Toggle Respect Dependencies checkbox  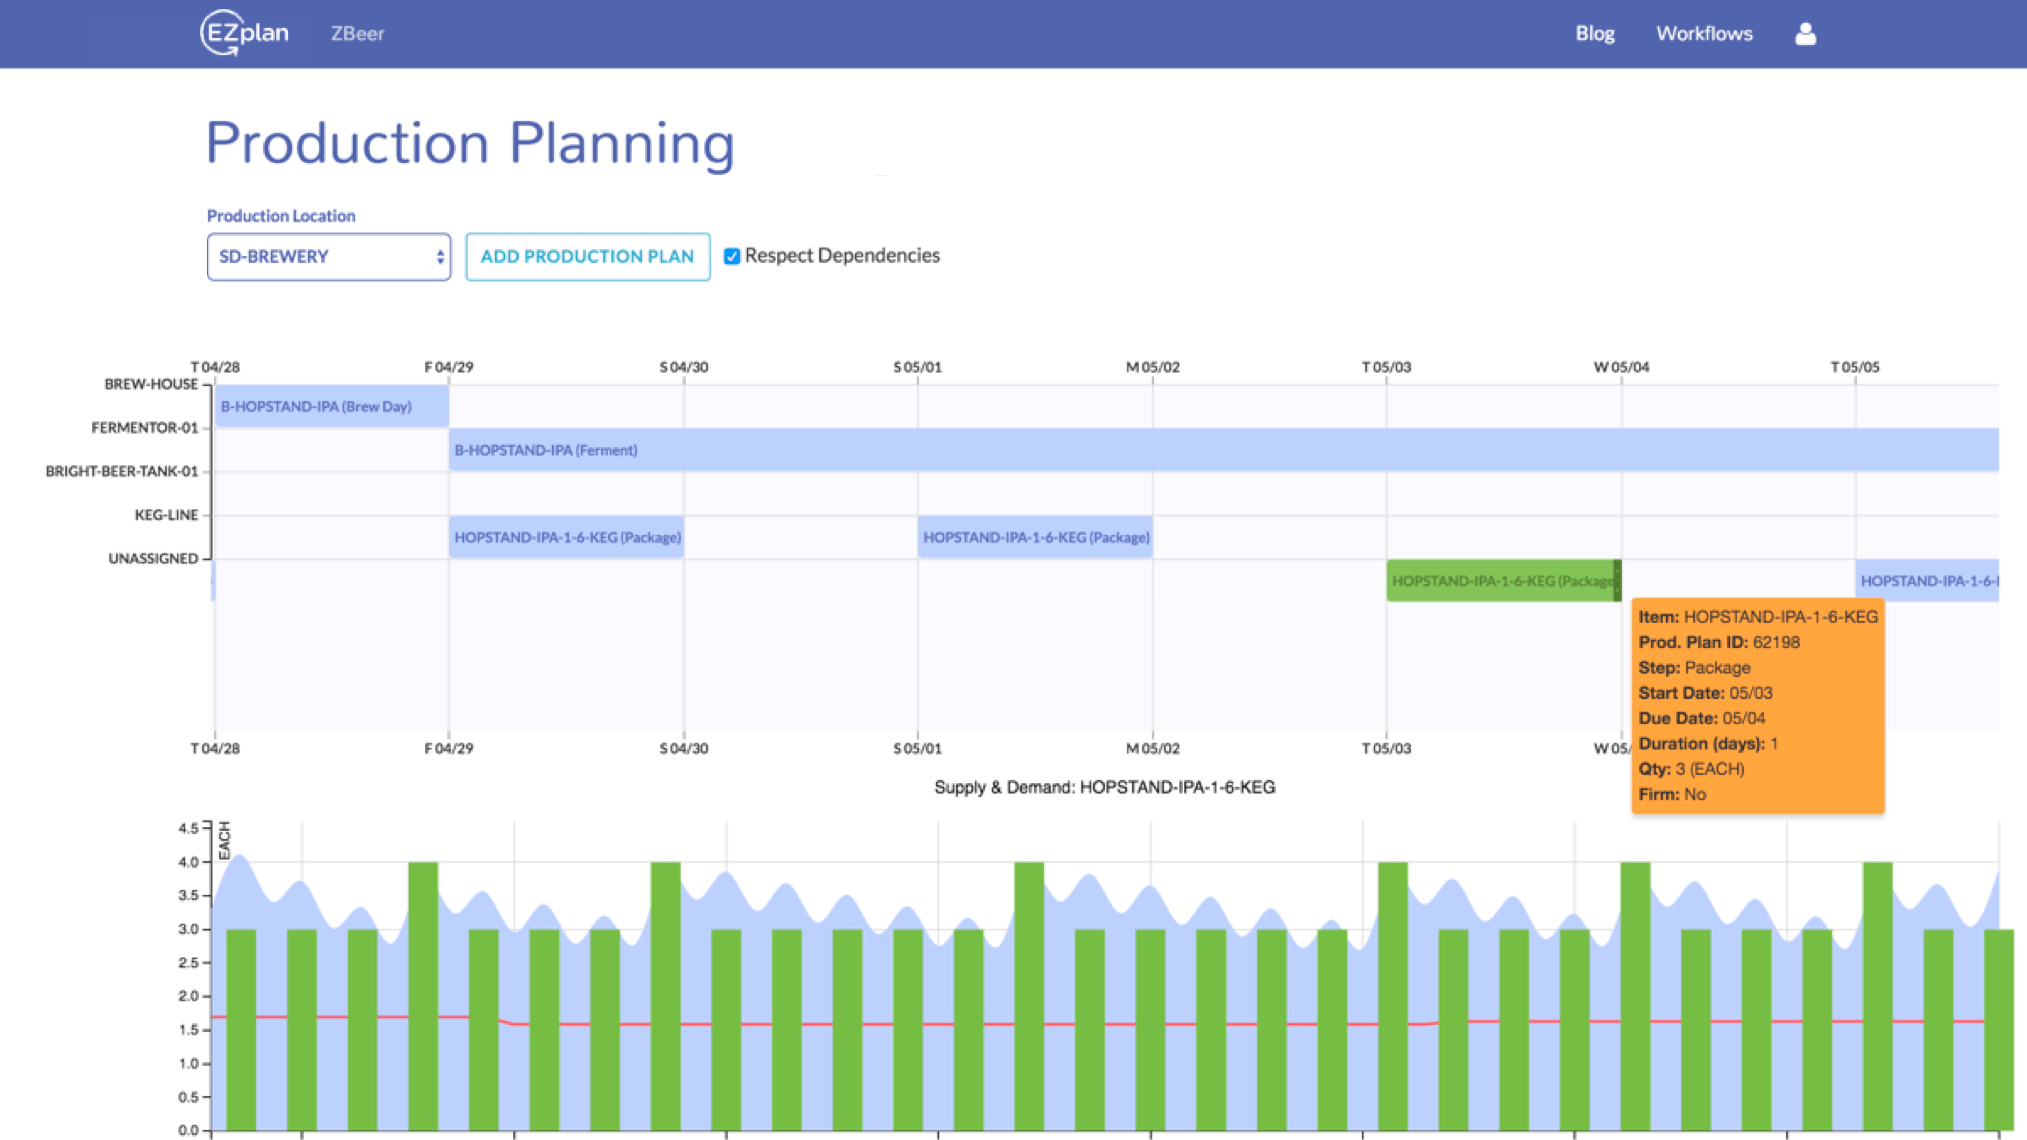tap(732, 256)
